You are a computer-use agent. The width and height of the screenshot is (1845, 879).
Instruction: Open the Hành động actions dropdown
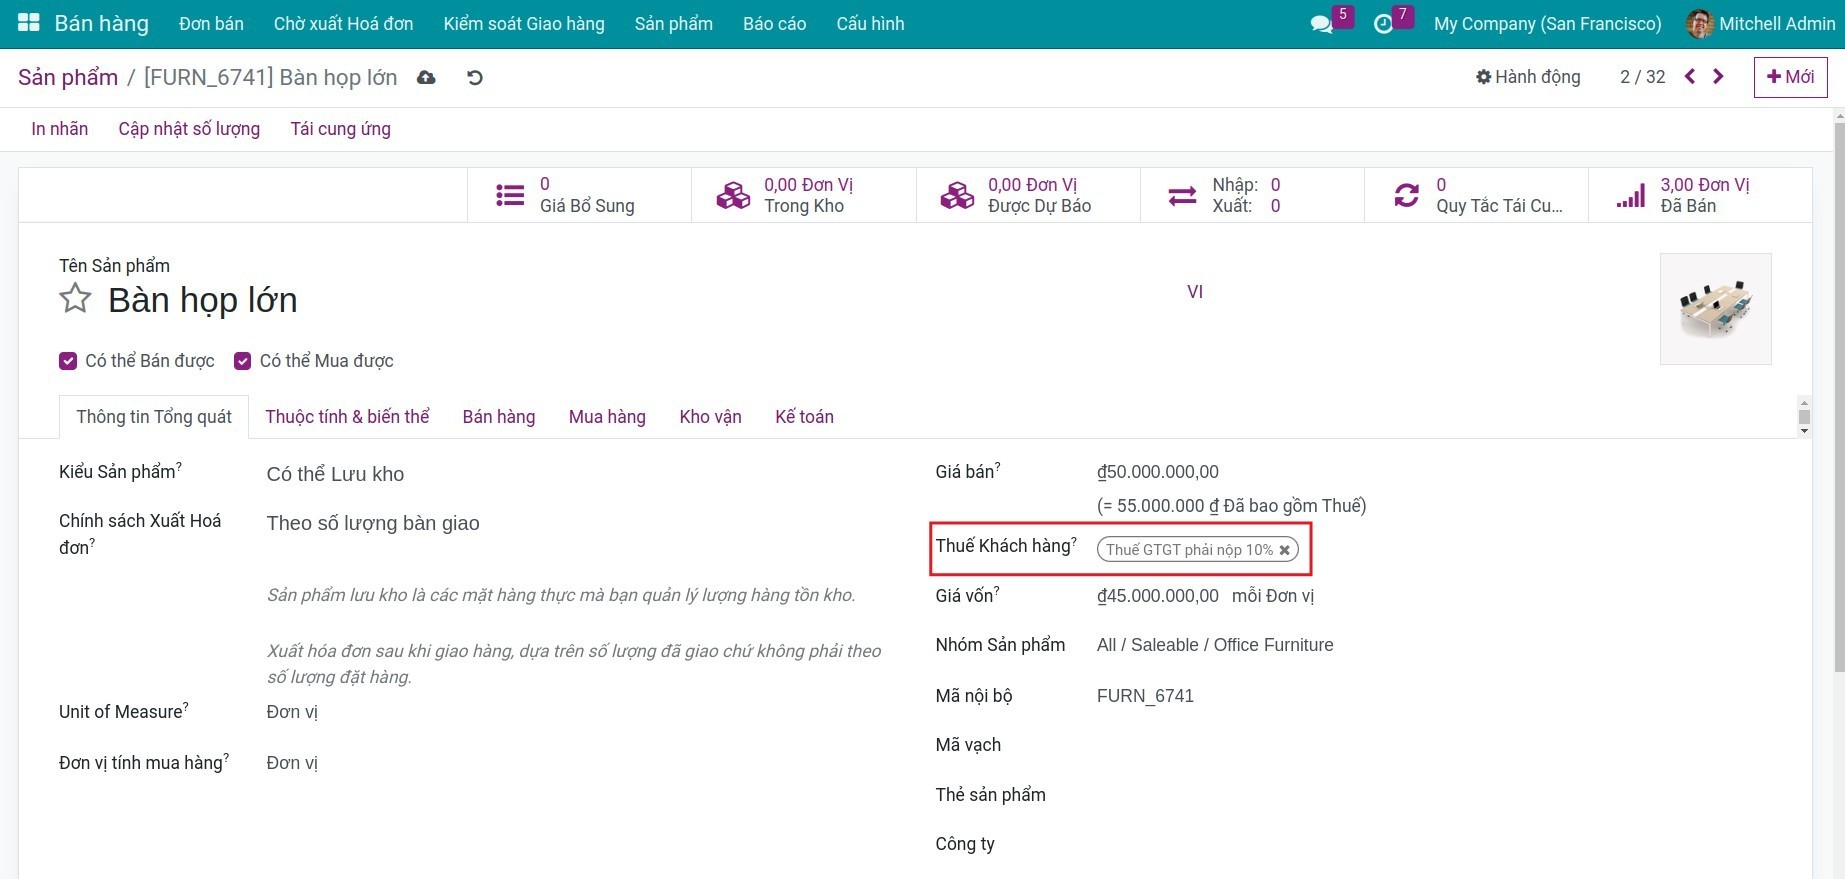[1528, 77]
